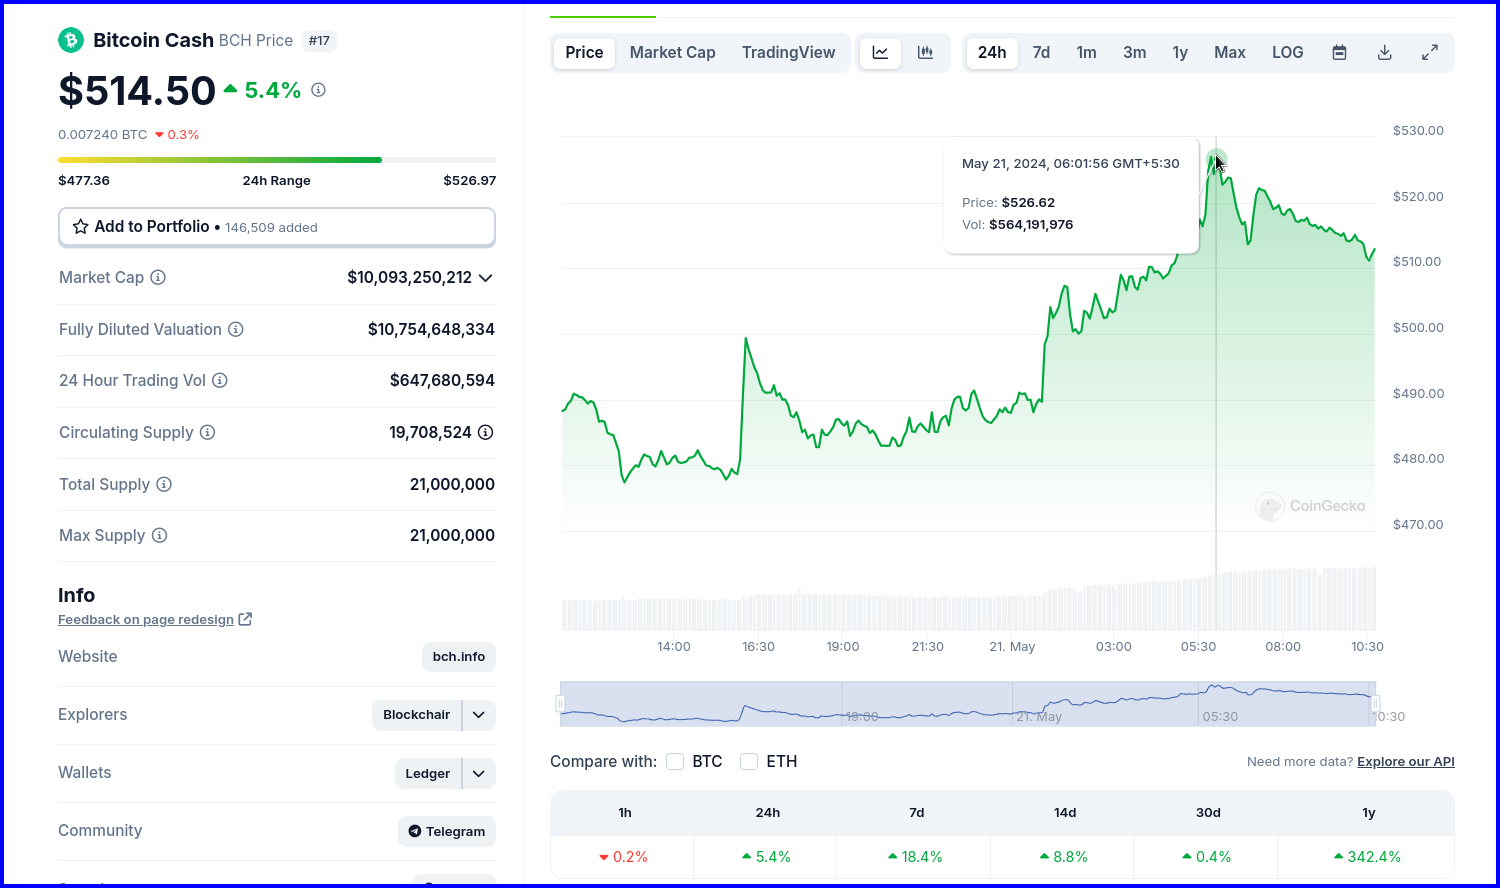Switch to candlestick chart icon
Screen dimensions: 1500x888
pos(926,53)
